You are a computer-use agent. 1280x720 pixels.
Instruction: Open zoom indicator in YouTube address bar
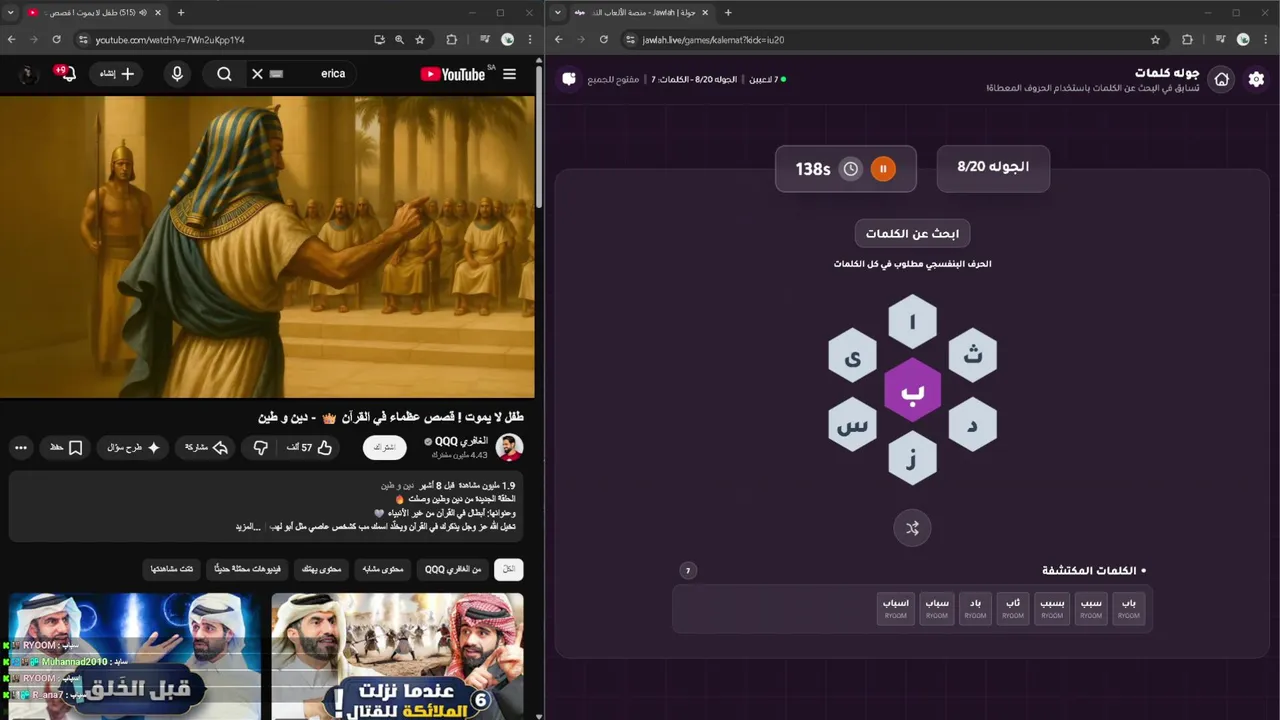pyautogui.click(x=399, y=40)
